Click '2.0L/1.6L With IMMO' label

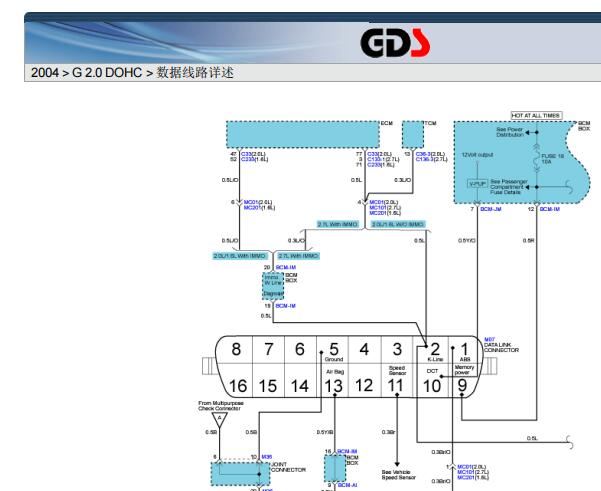coord(240,256)
